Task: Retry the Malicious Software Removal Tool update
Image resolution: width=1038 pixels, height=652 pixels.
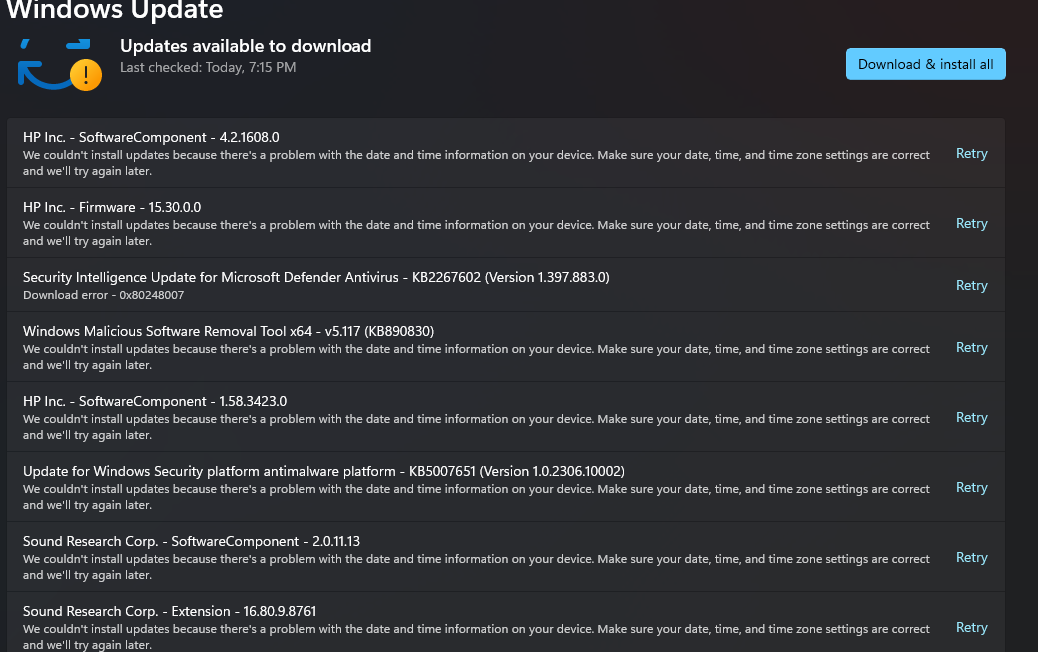Action: coord(971,347)
